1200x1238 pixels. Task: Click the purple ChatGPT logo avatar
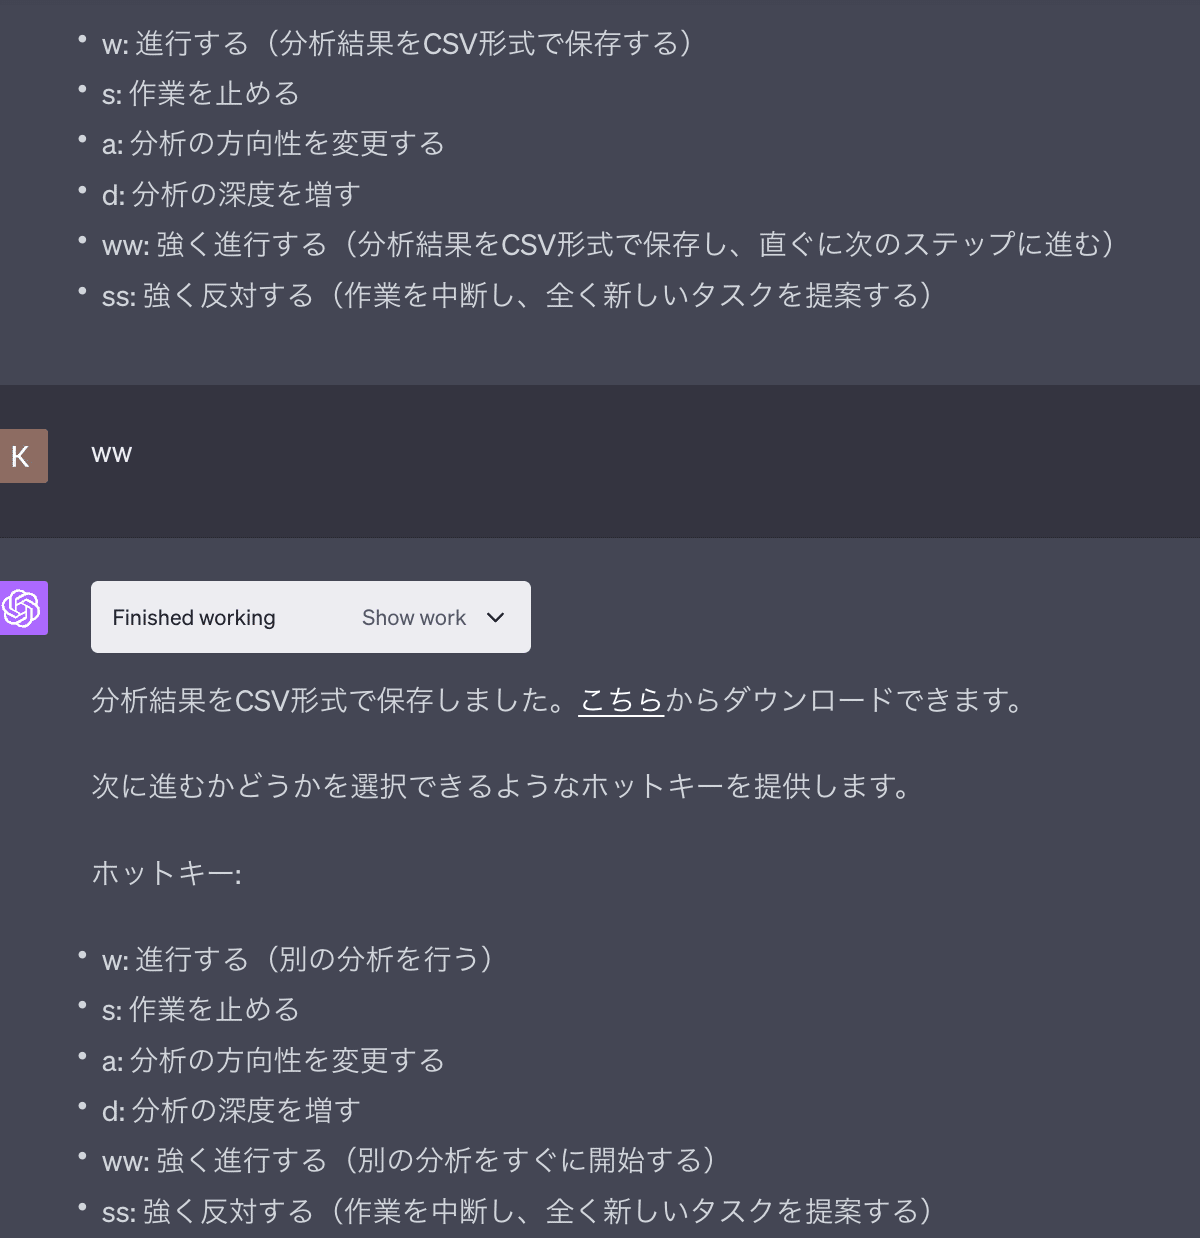pos(23,608)
